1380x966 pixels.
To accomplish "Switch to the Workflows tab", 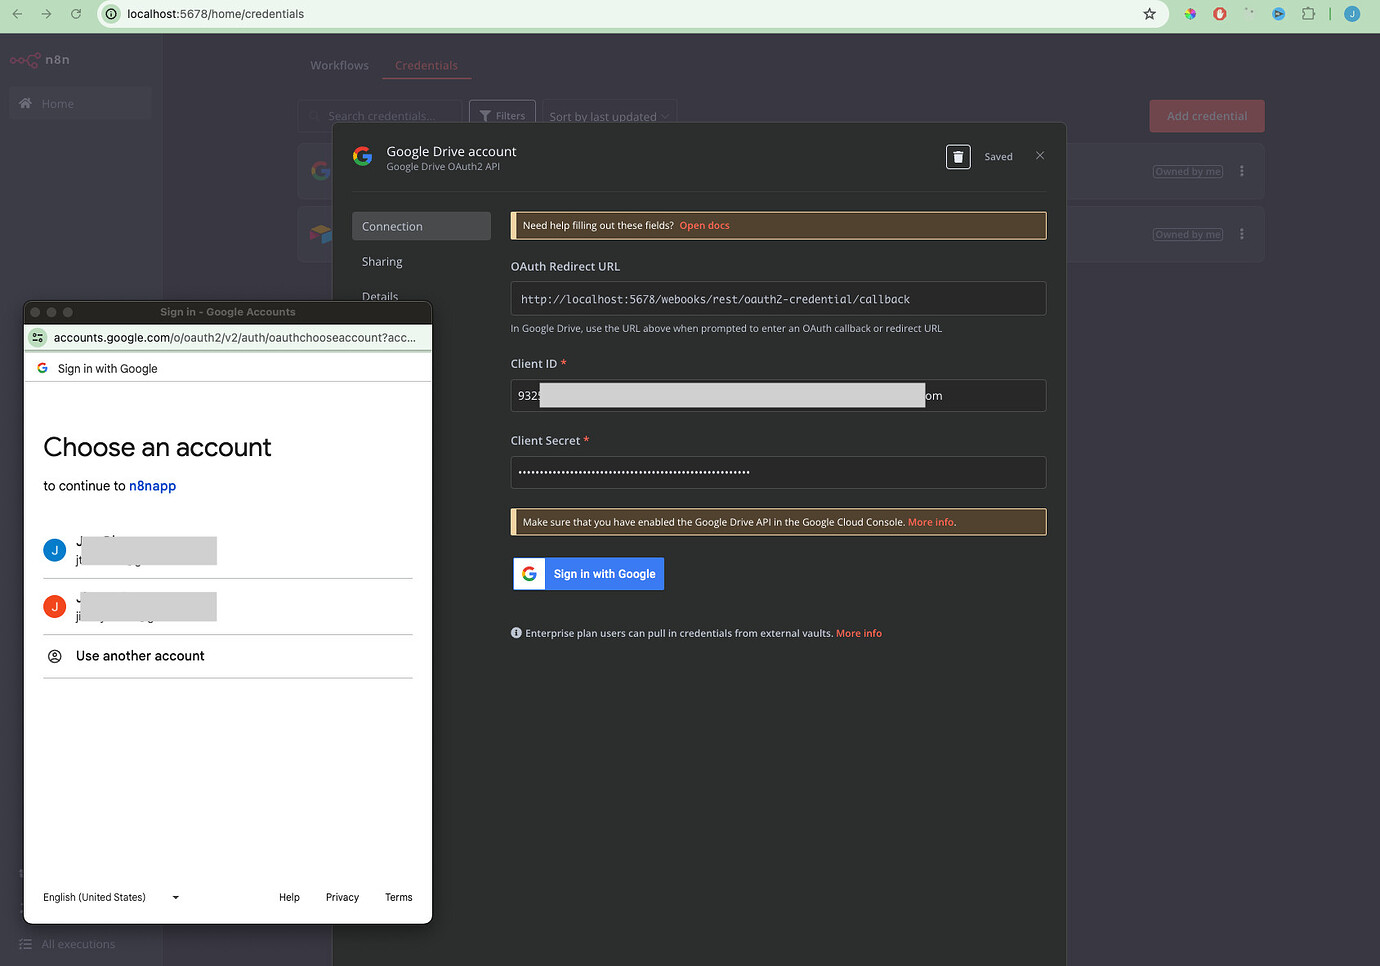I will coord(339,64).
